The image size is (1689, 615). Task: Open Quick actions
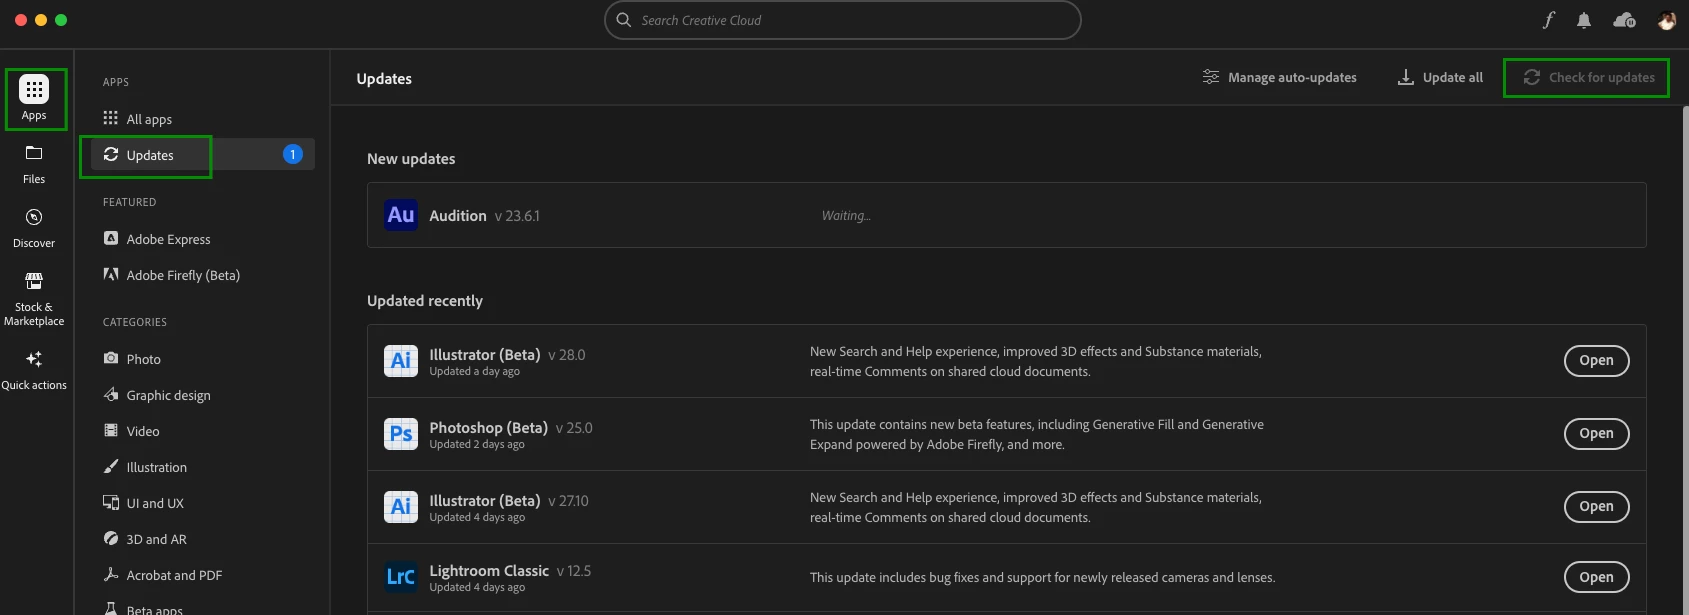(x=34, y=370)
